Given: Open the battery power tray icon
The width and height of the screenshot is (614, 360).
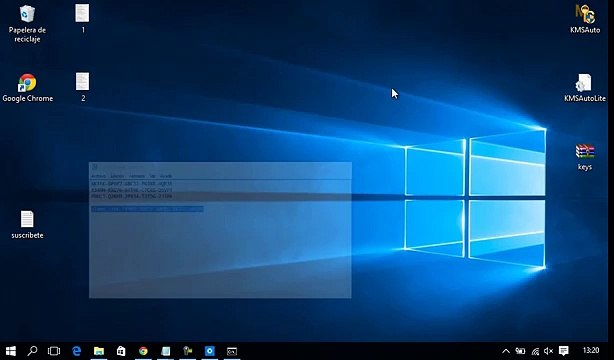Looking at the screenshot, I should tap(520, 351).
